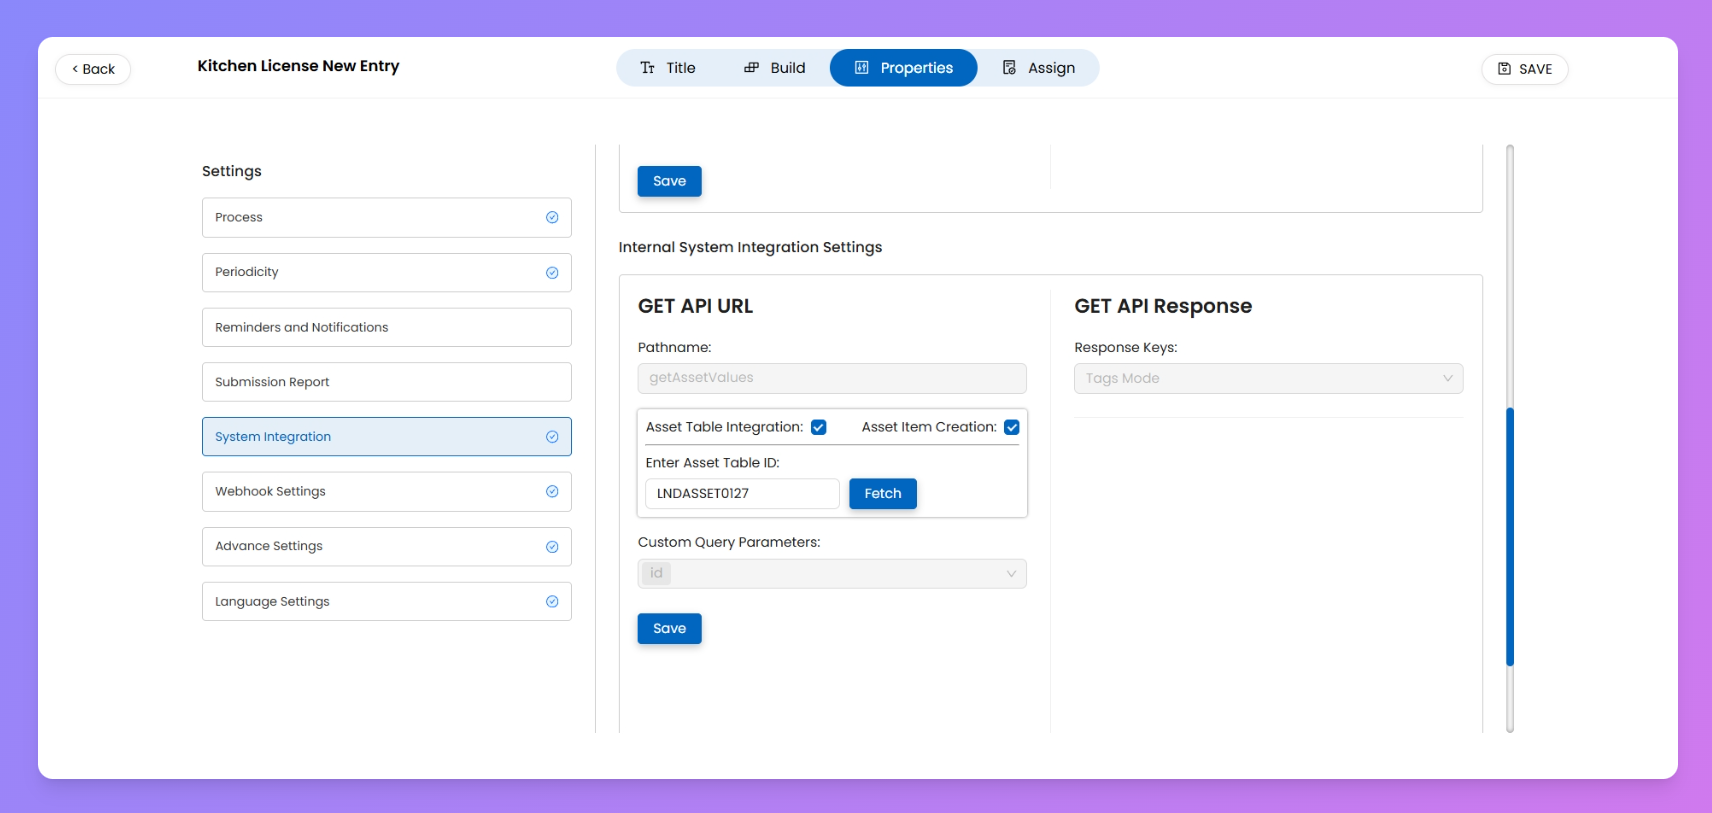Go back using the Back button

[93, 69]
